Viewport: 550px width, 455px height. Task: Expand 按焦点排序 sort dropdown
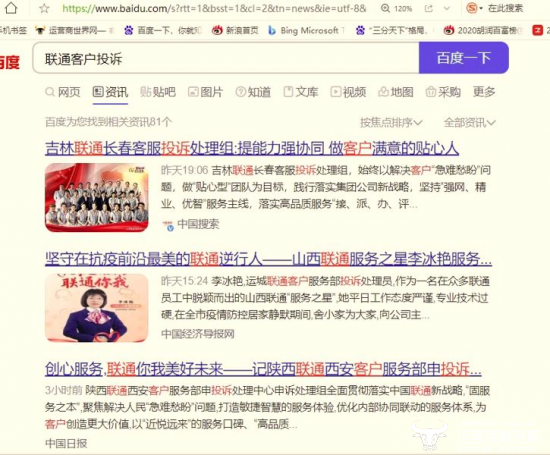pyautogui.click(x=391, y=122)
